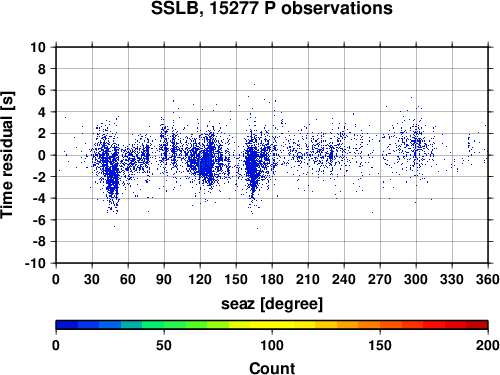Click the y-axis tick label '-2'
This screenshot has height=375, width=500.
(39, 177)
